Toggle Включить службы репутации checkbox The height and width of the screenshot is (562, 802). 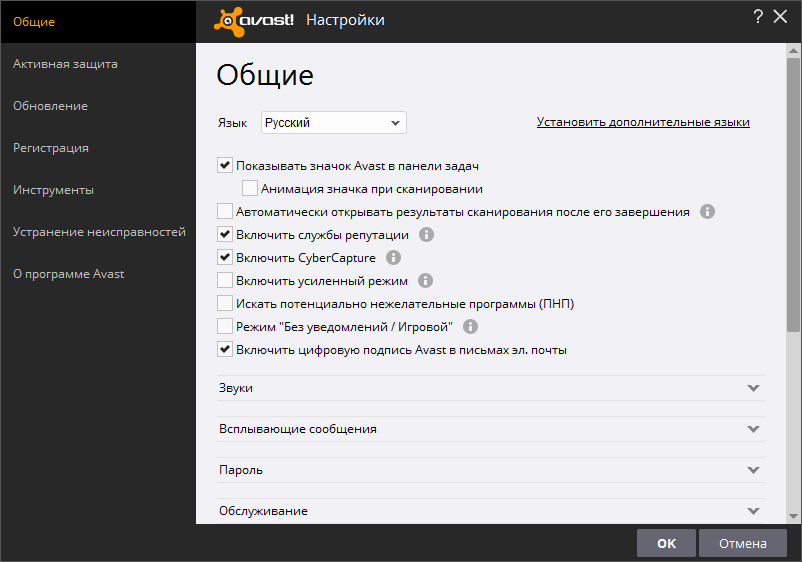[x=225, y=234]
